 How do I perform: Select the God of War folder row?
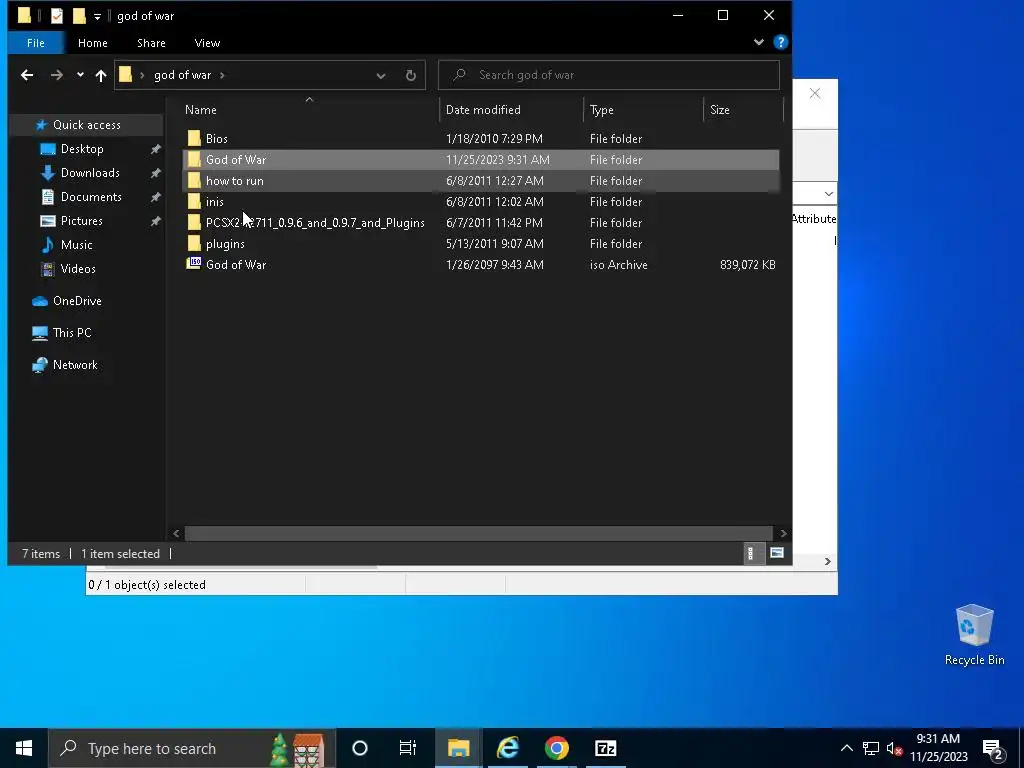pos(481,159)
